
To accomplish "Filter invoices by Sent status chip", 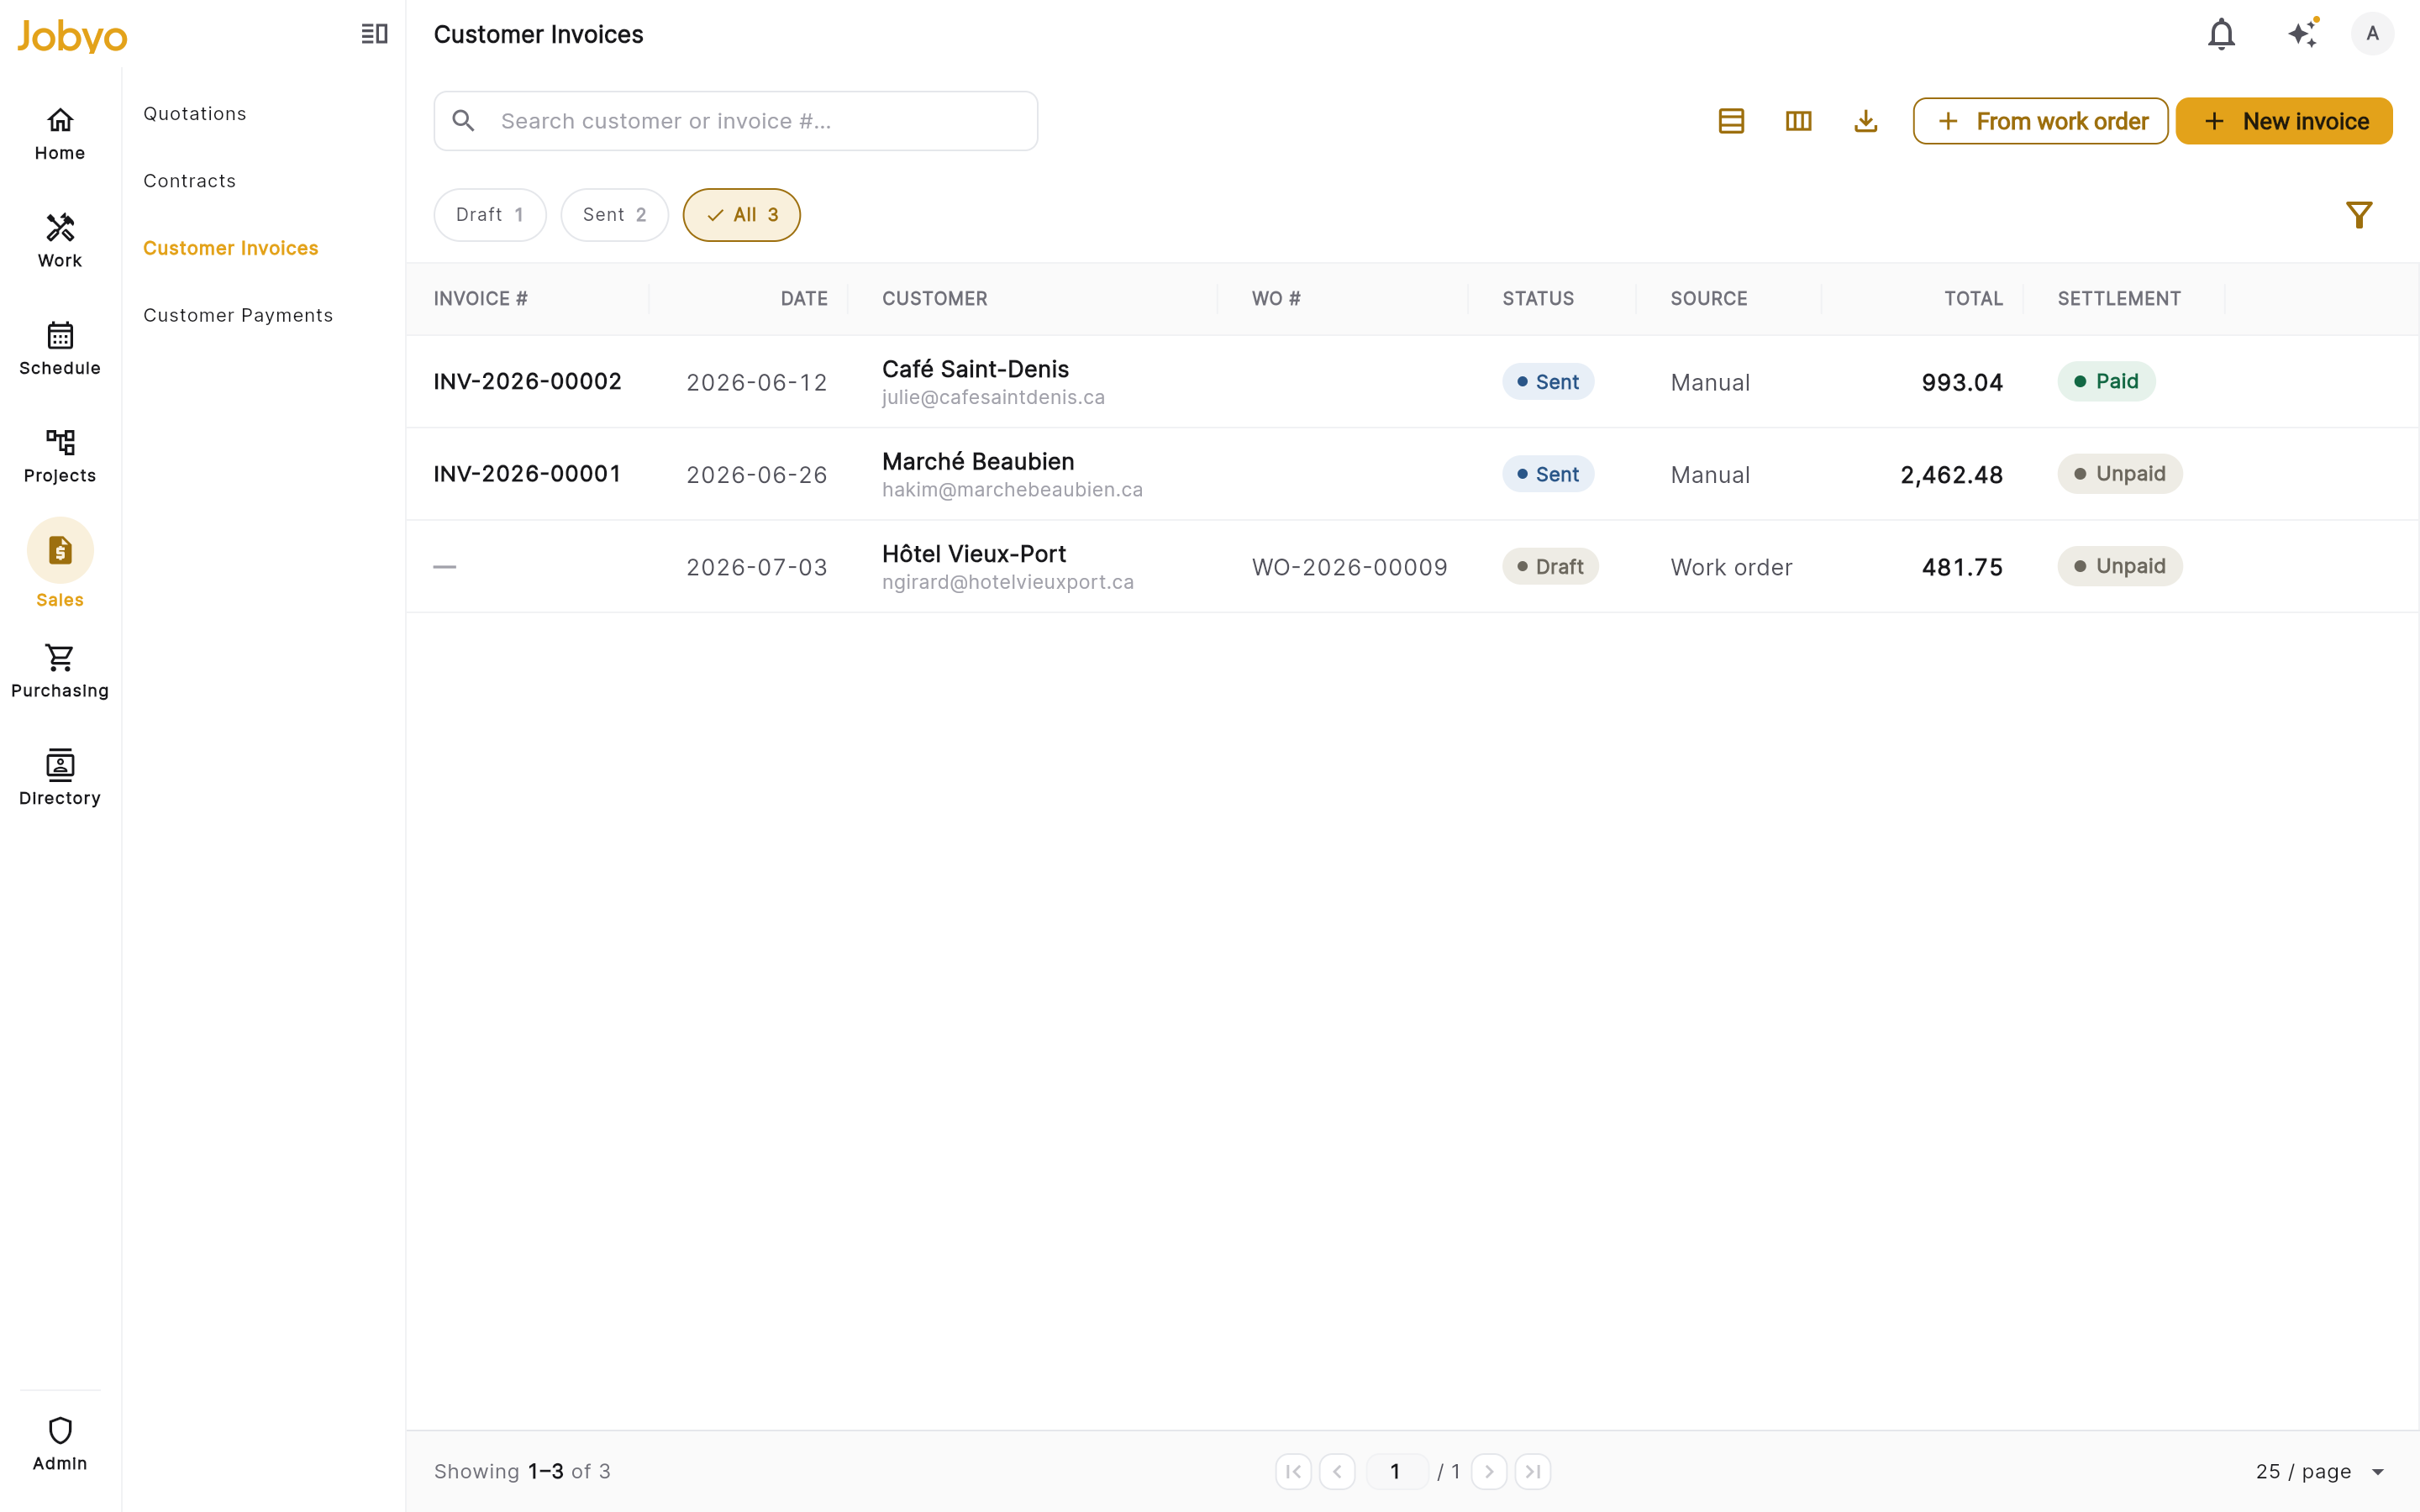I will coord(614,215).
